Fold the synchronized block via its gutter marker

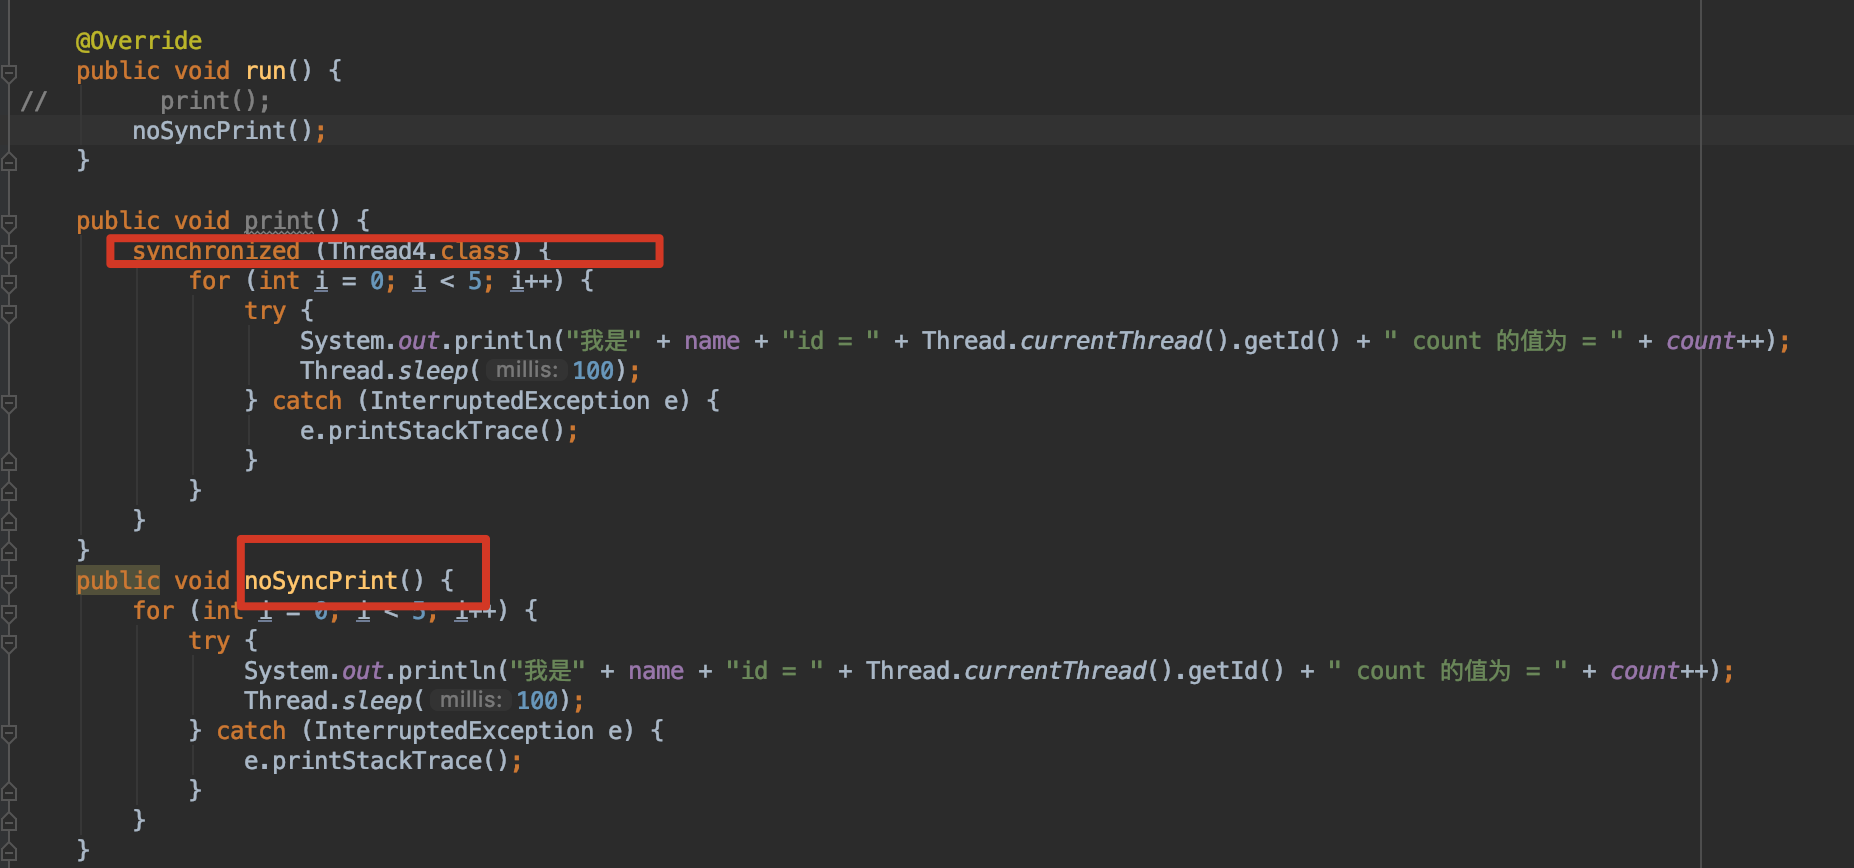tap(9, 252)
